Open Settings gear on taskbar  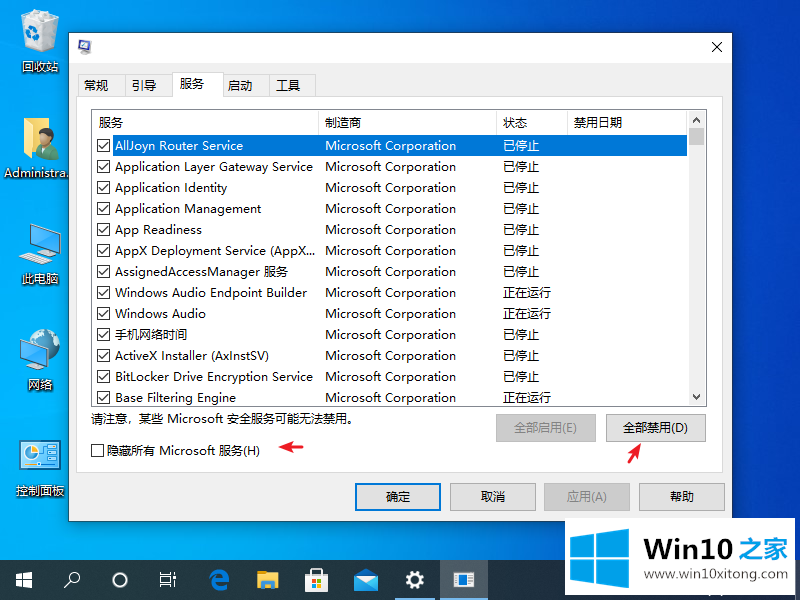point(414,580)
